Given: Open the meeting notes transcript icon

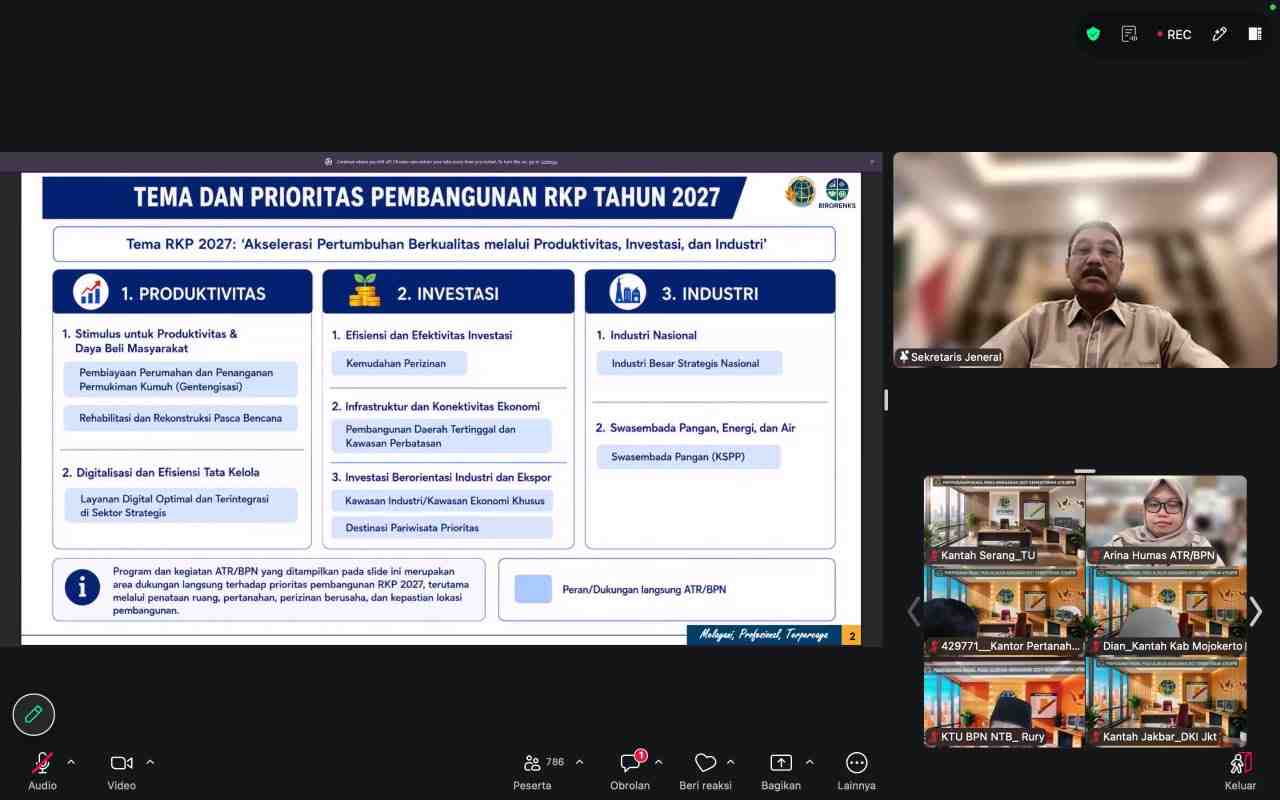Looking at the screenshot, I should (1129, 34).
